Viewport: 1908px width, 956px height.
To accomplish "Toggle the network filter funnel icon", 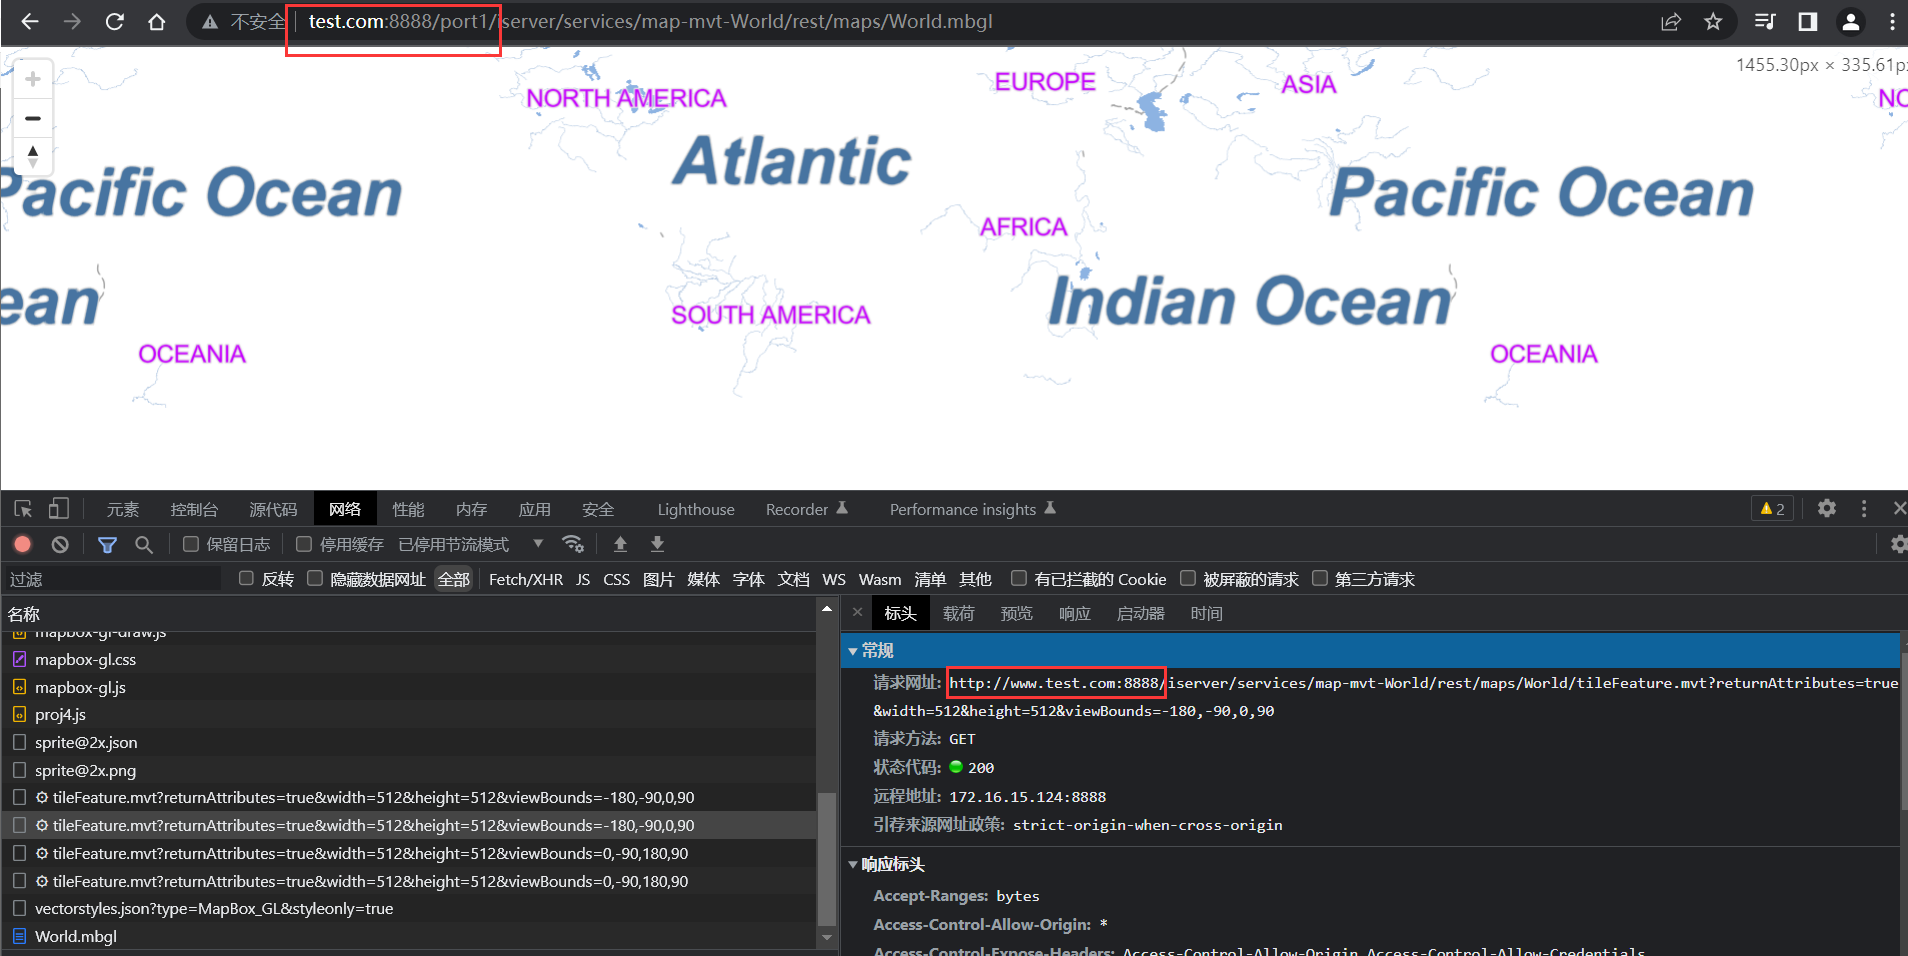I will click(107, 544).
